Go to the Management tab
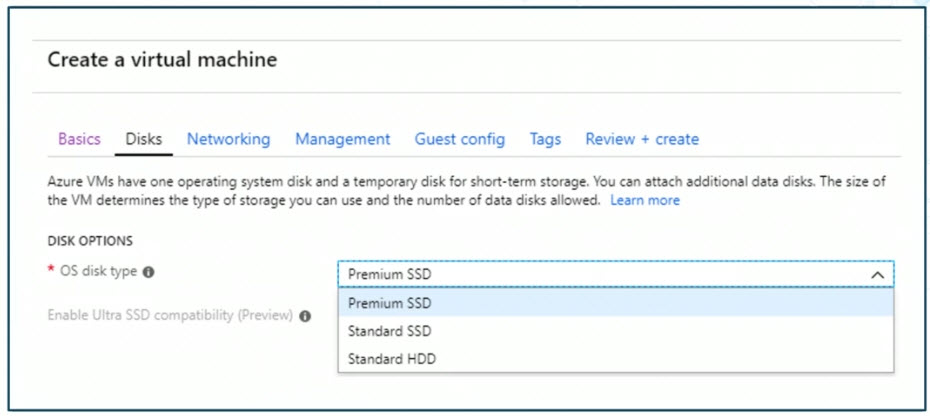The width and height of the screenshot is (930, 416). point(343,139)
